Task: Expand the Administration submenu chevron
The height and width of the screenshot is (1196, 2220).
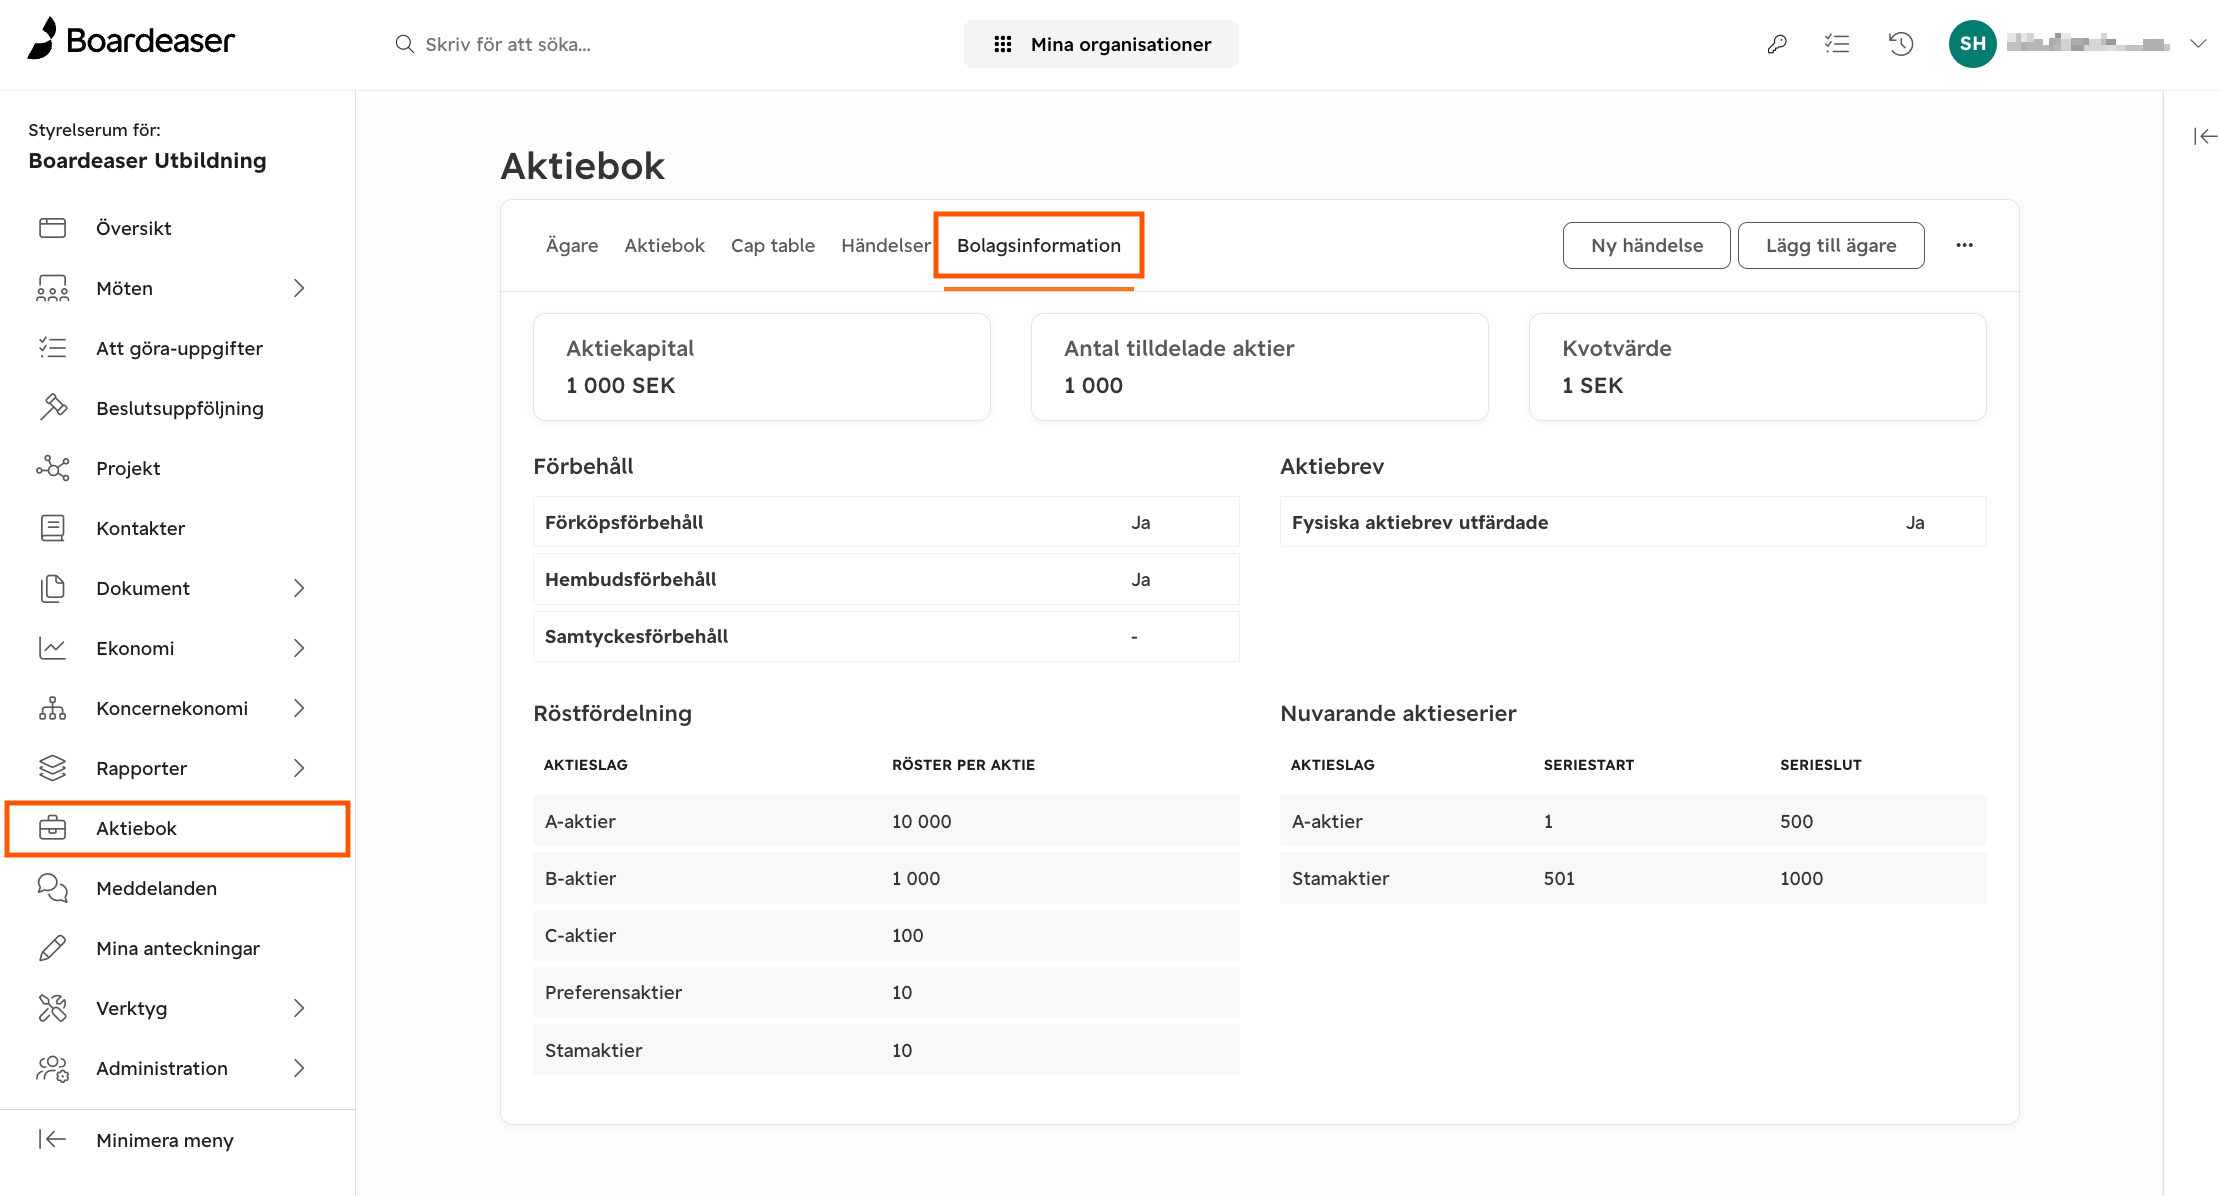Action: click(299, 1068)
